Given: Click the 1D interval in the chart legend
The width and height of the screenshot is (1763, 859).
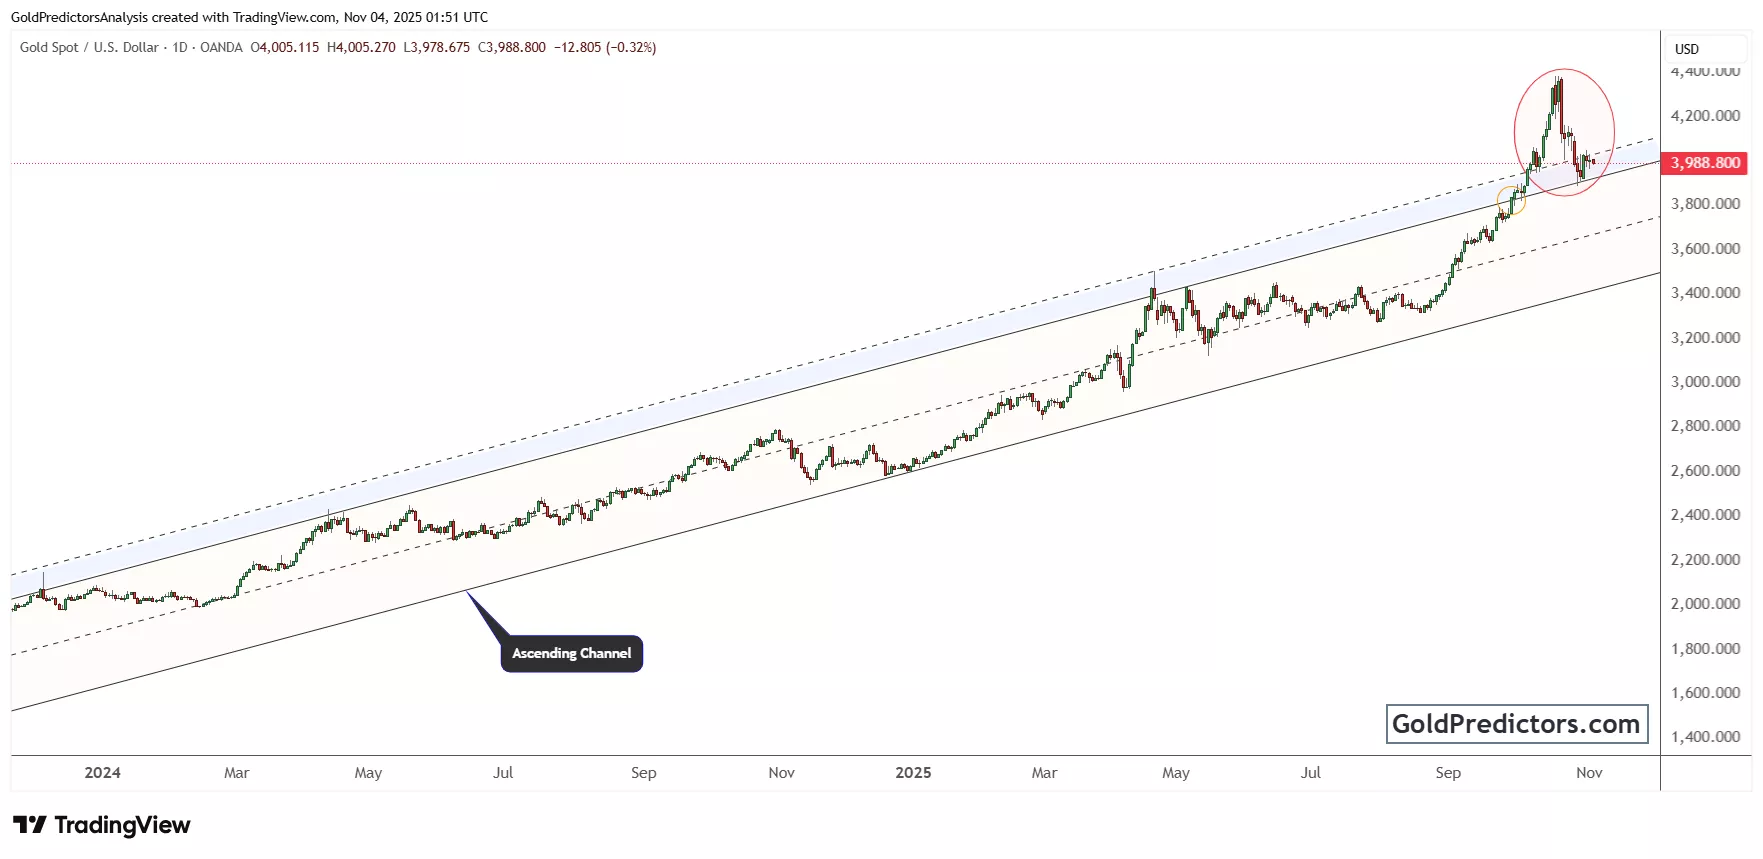Looking at the screenshot, I should [x=180, y=47].
